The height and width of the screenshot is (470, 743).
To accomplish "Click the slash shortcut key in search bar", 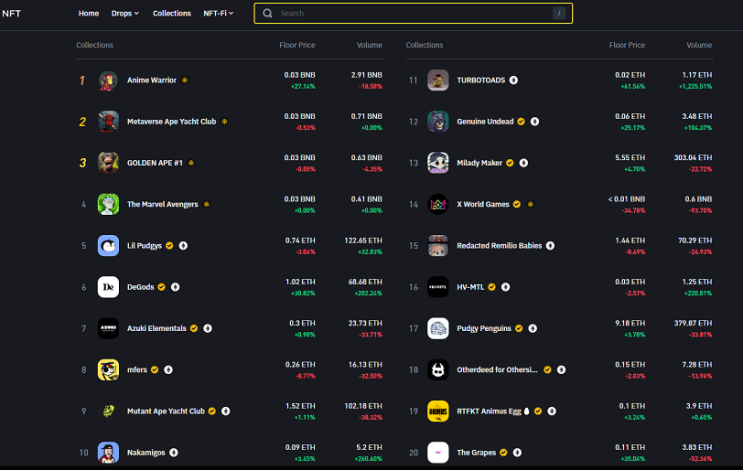I will tap(559, 13).
